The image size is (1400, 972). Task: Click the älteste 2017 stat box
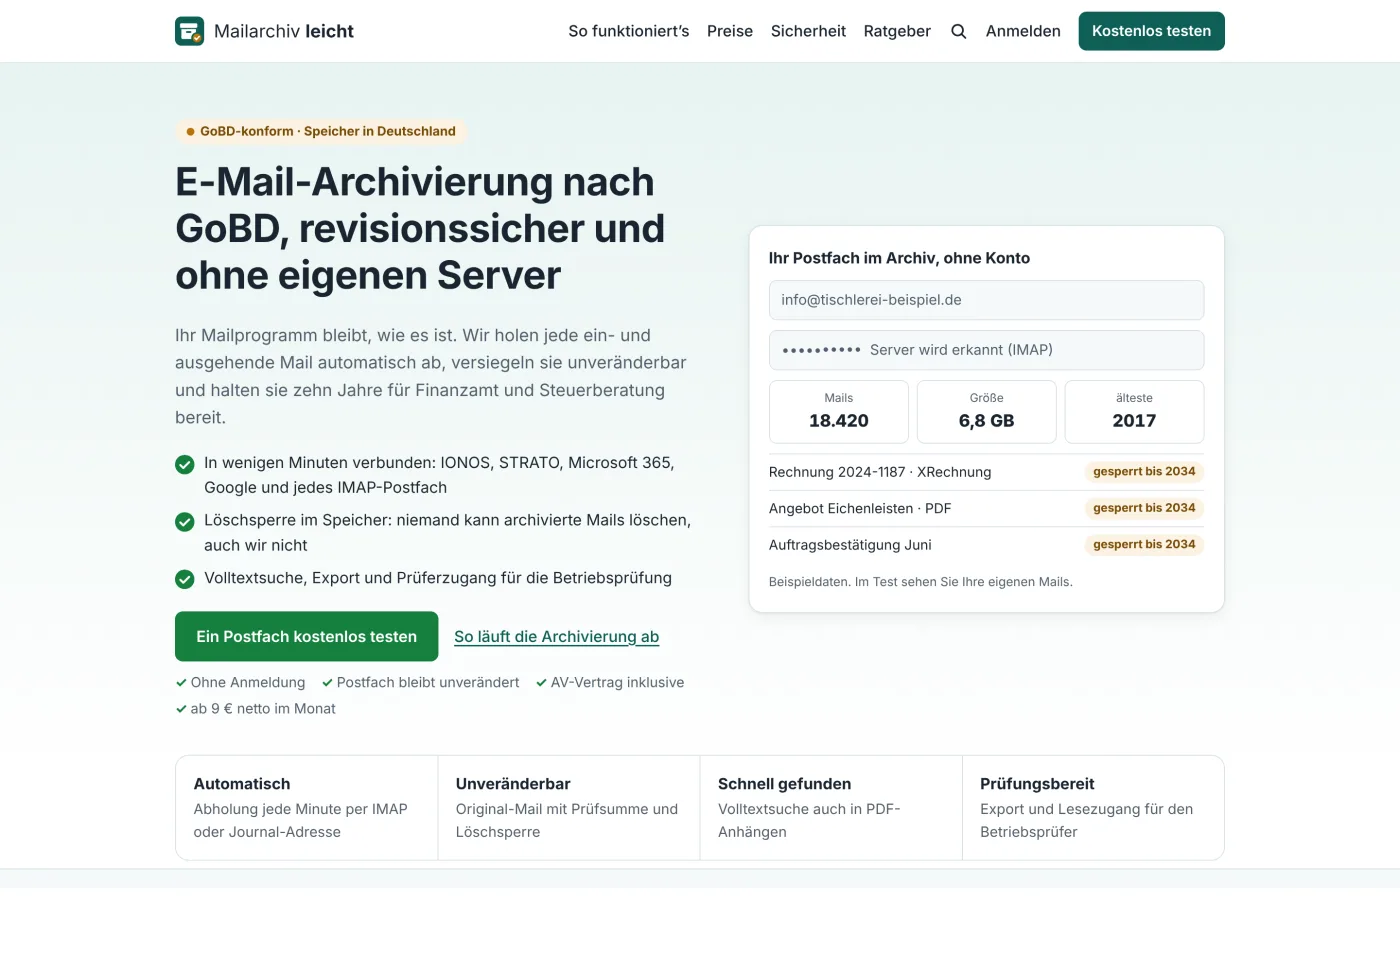pos(1134,411)
